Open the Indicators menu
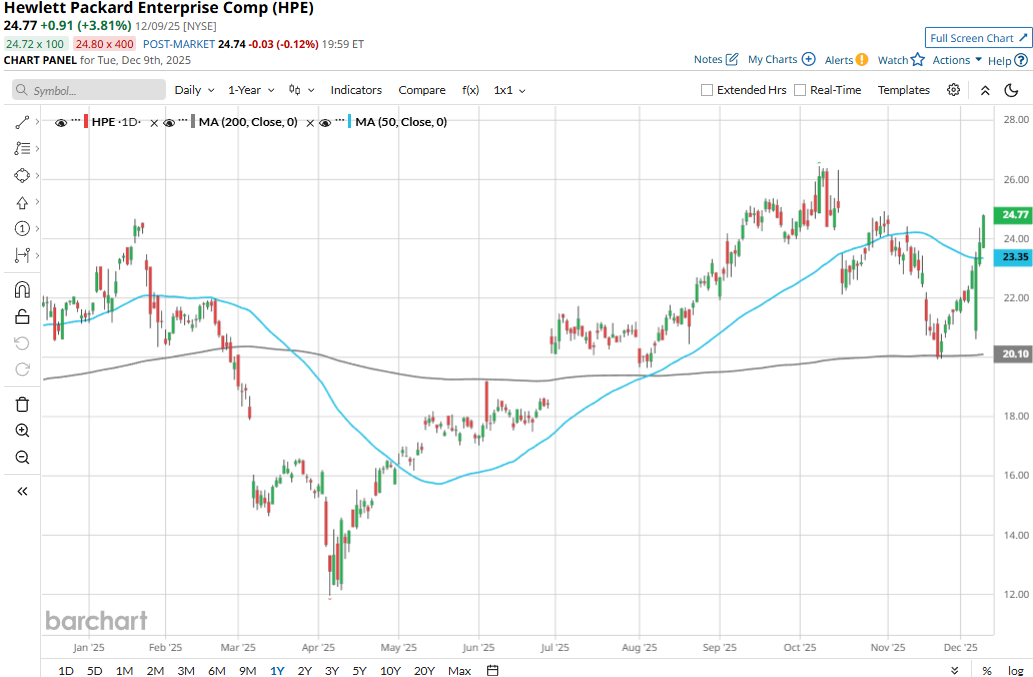This screenshot has height=677, width=1033. pos(356,90)
